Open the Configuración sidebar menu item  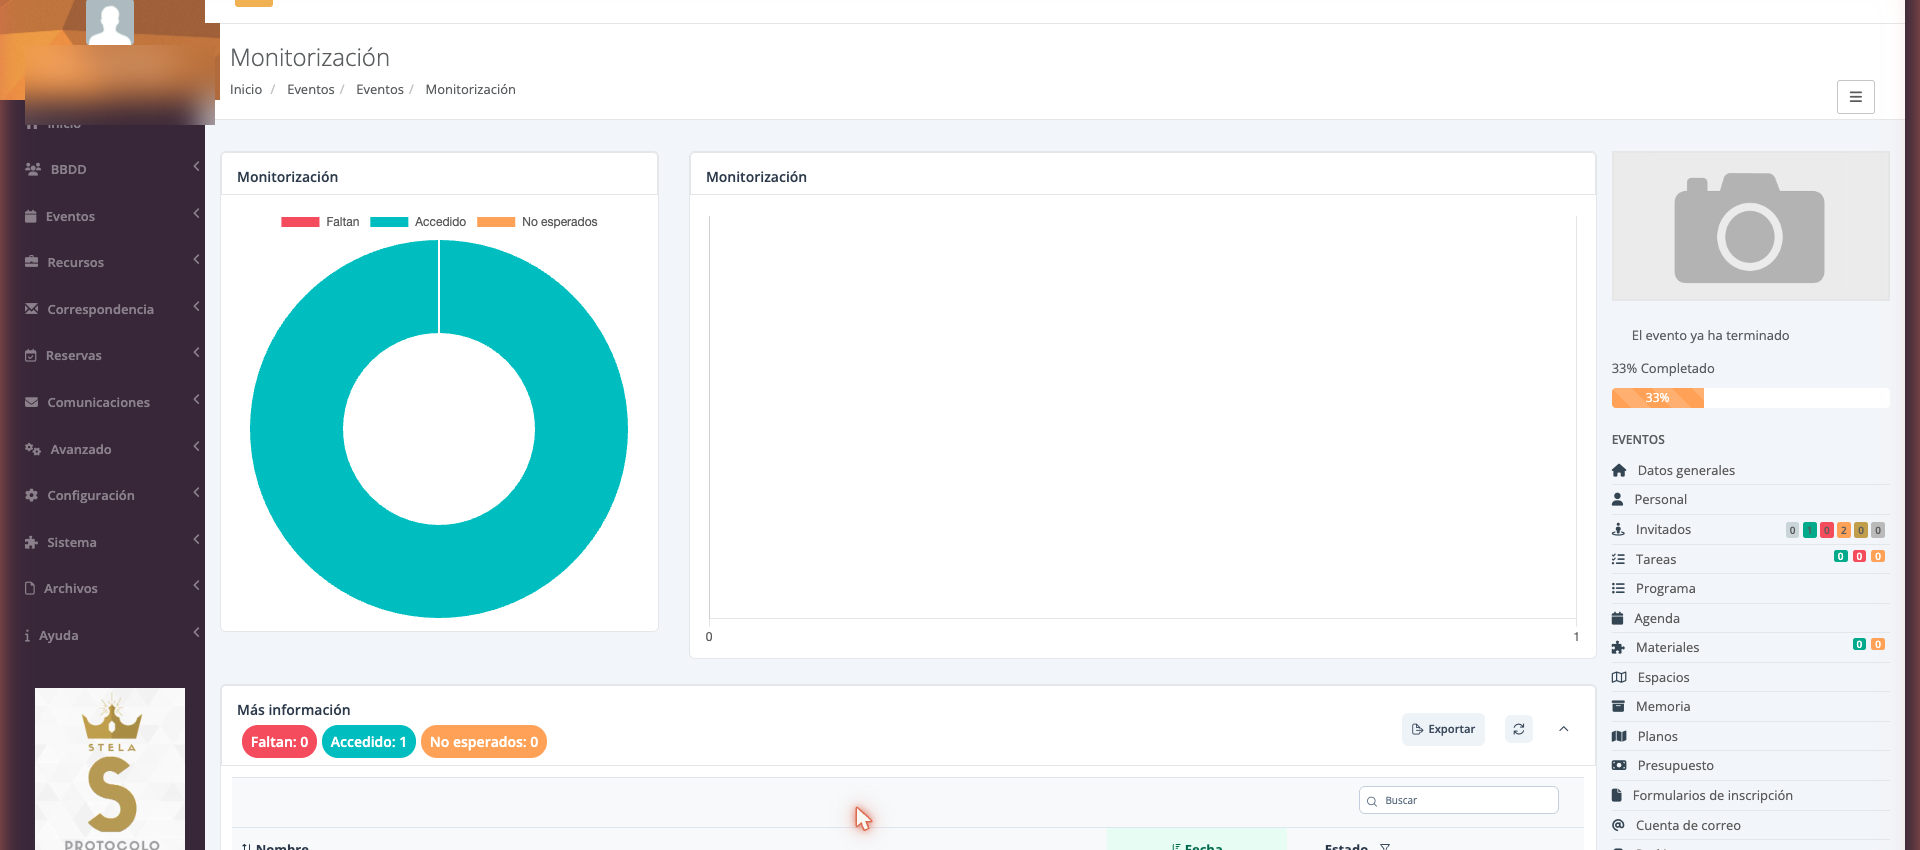[110, 495]
